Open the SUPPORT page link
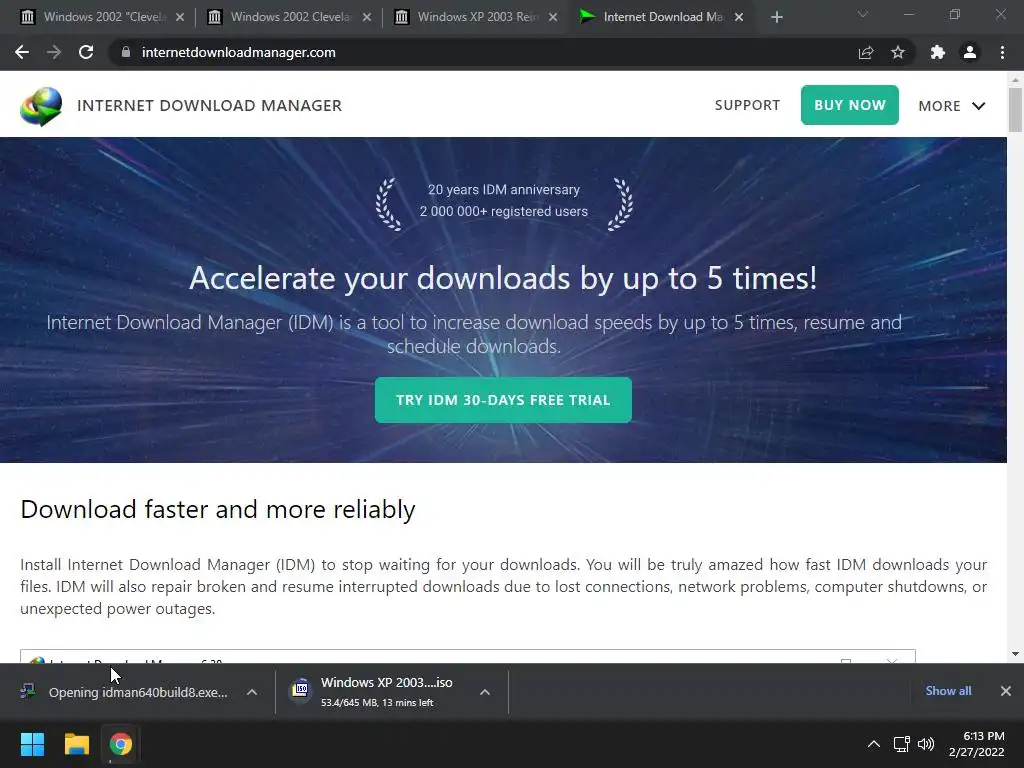Screen dimensions: 1024x768 747,105
